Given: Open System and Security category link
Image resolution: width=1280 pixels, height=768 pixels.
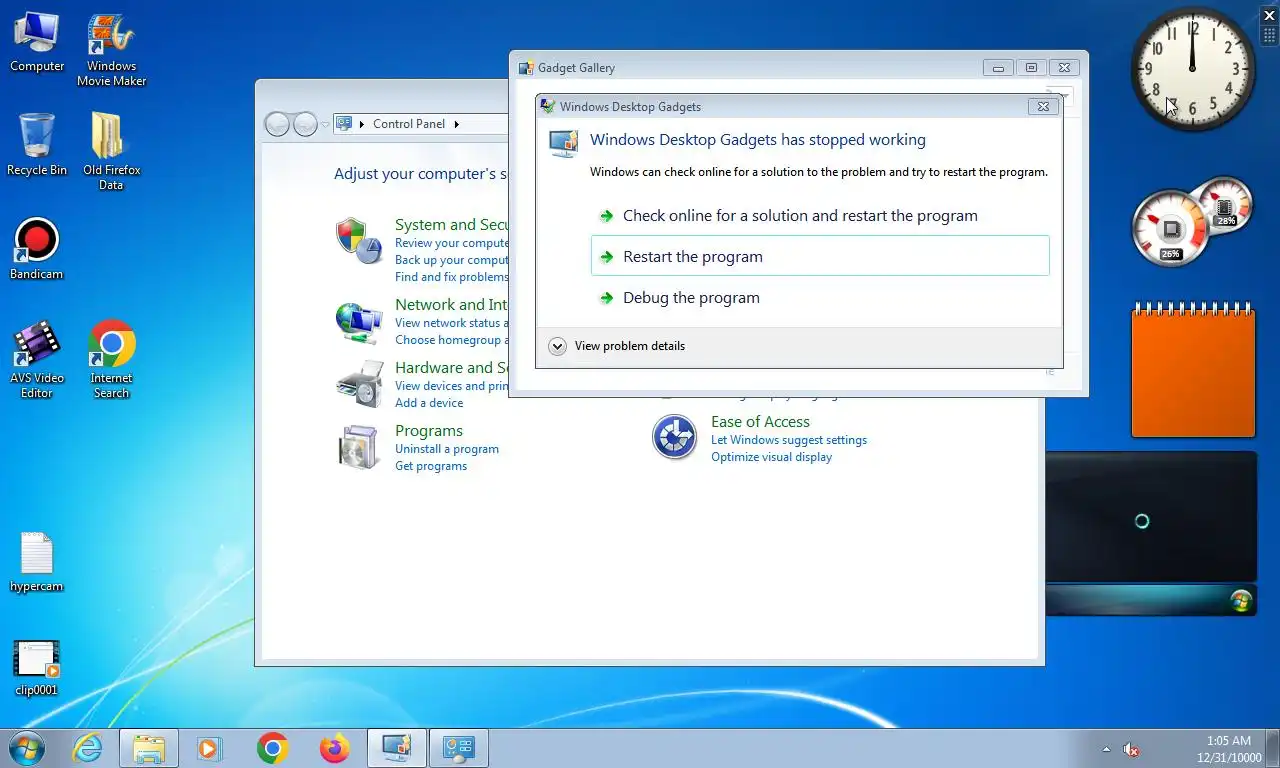Looking at the screenshot, I should pyautogui.click(x=452, y=225).
